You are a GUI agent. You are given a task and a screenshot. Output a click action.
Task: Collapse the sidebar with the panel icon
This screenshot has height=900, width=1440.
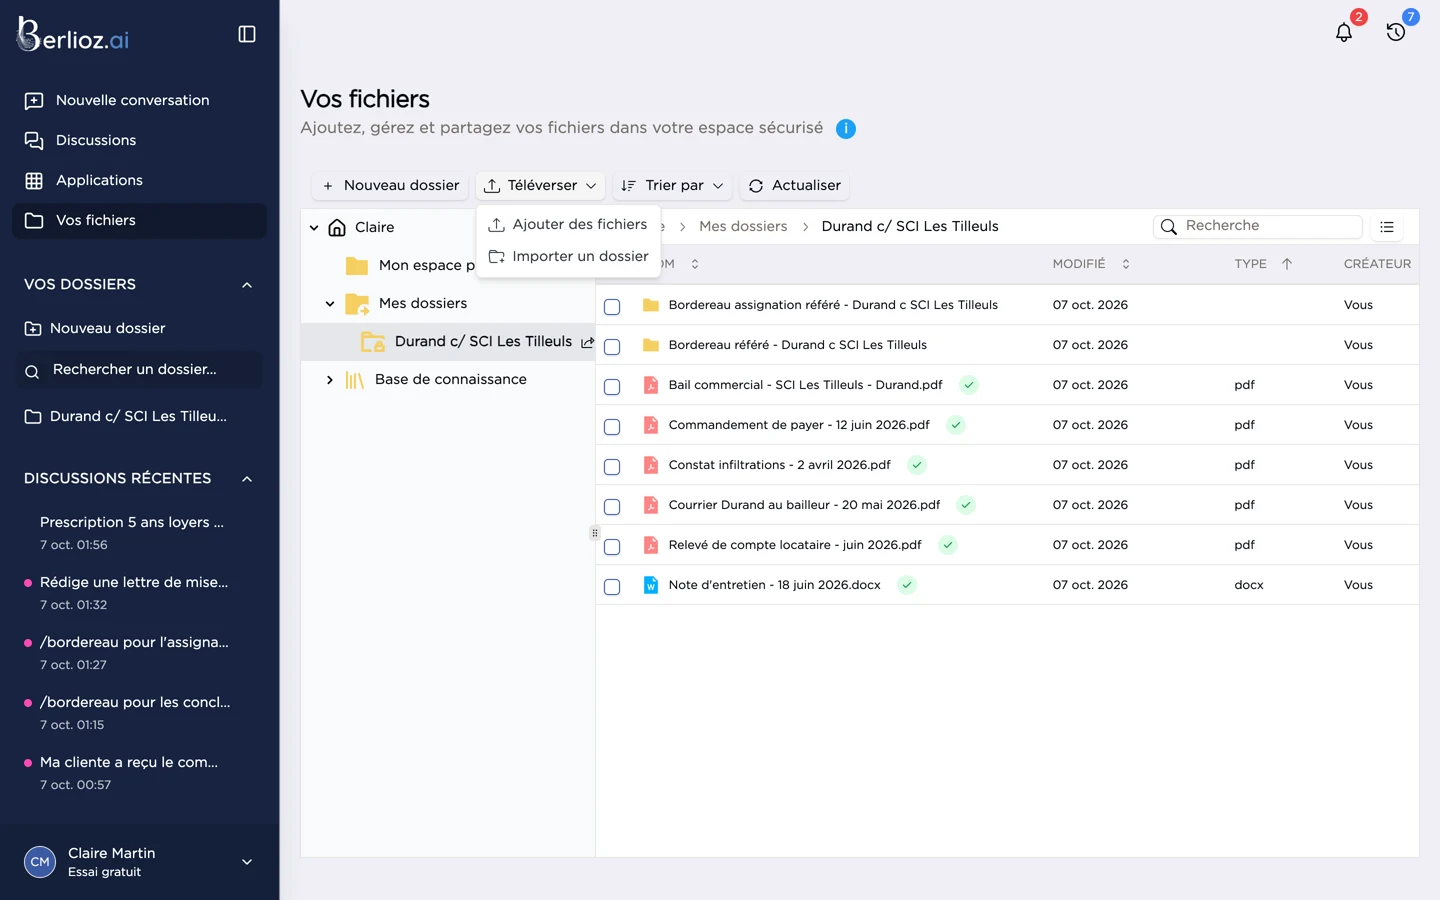[247, 34]
